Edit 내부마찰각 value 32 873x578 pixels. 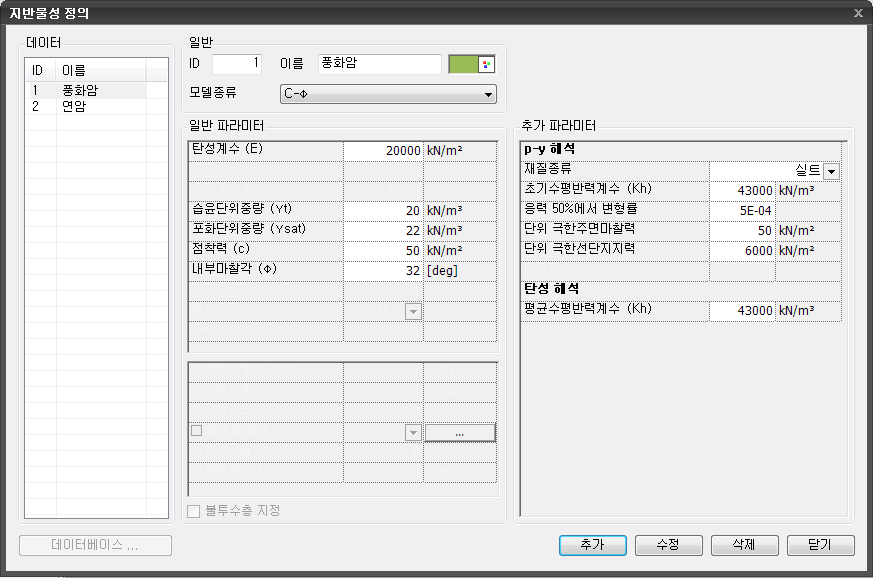pos(383,271)
